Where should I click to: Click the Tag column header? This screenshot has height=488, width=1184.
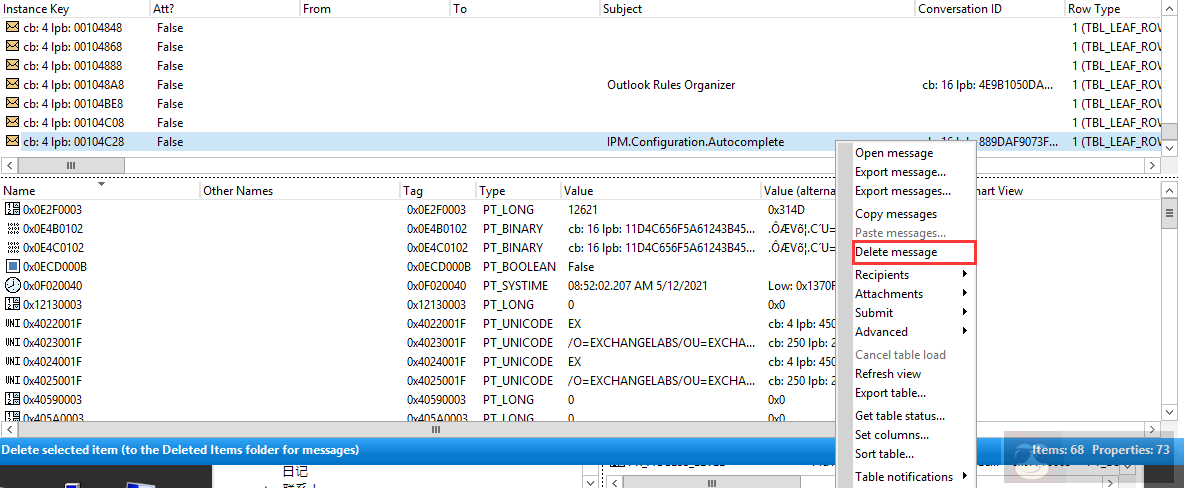point(413,191)
